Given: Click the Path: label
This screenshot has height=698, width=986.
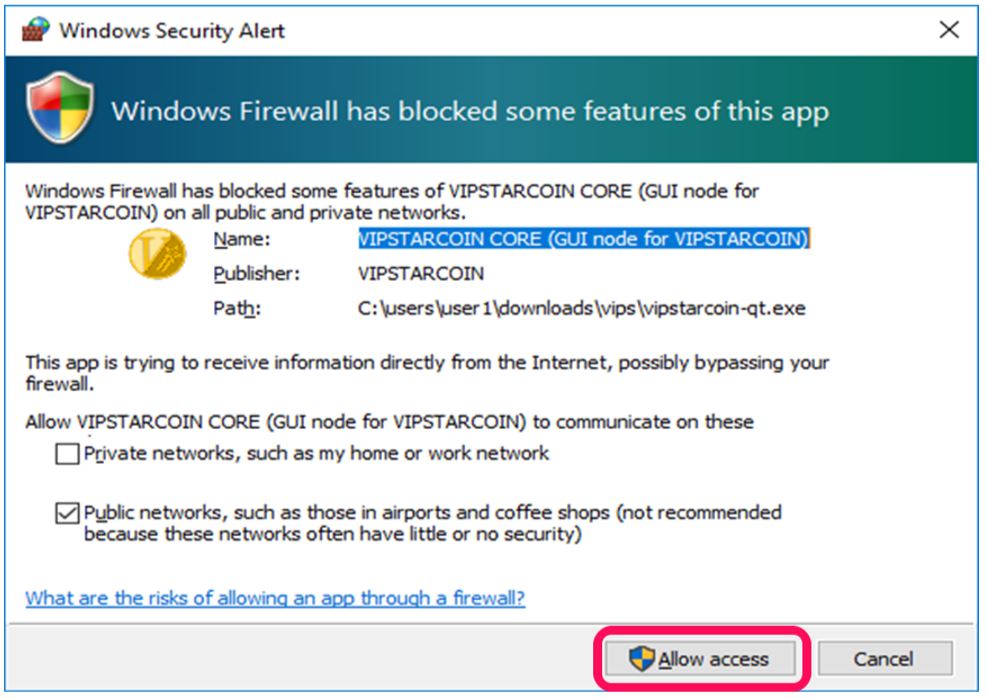Looking at the screenshot, I should click(237, 308).
